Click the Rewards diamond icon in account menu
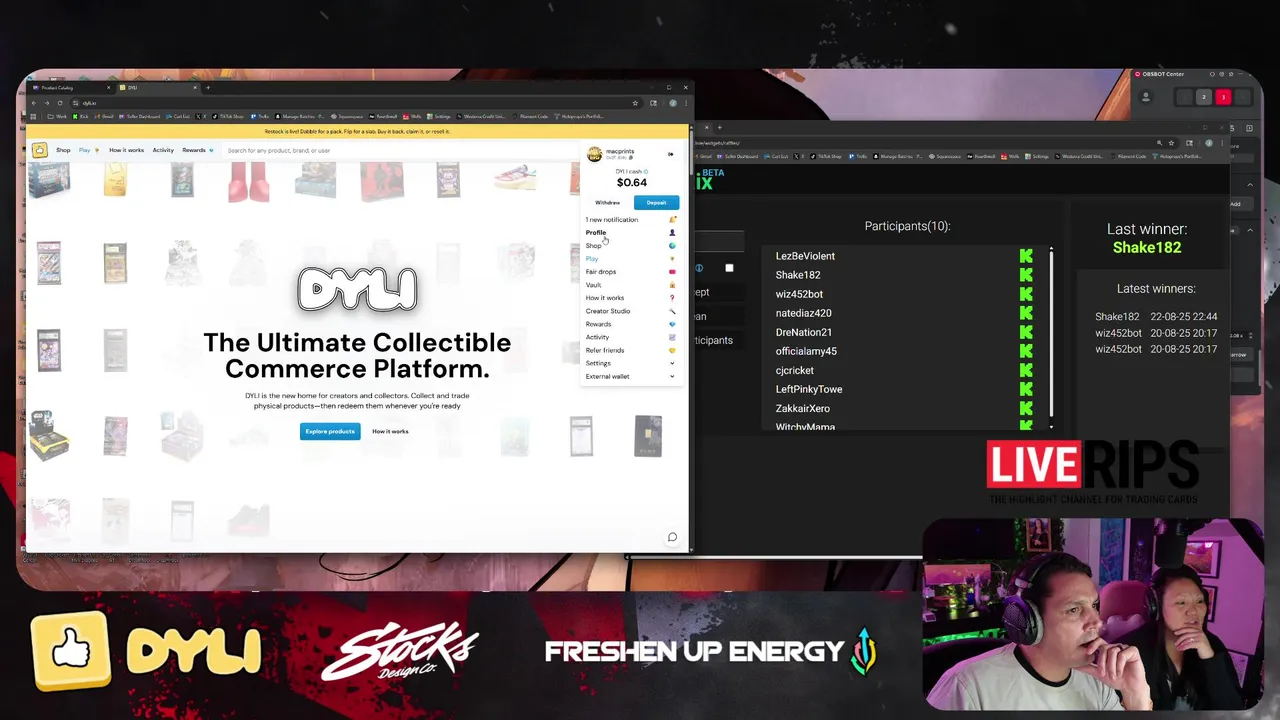 (672, 324)
